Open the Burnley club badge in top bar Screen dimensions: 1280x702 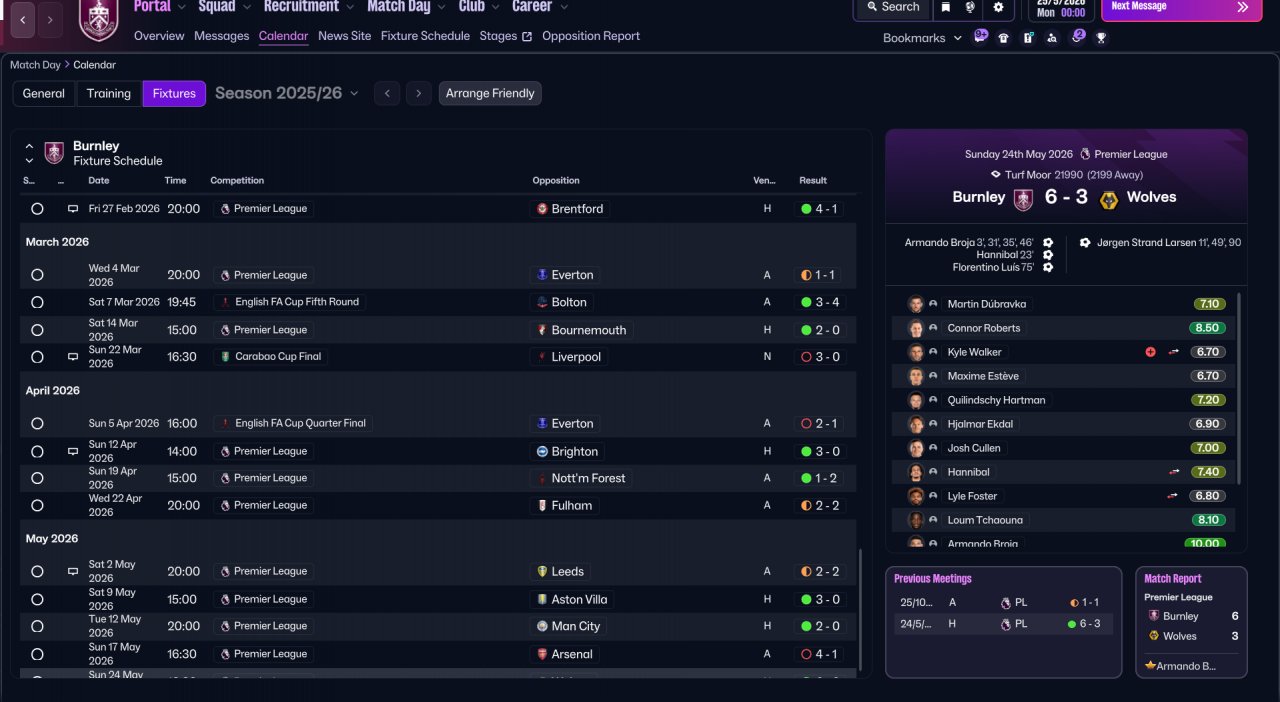point(98,20)
